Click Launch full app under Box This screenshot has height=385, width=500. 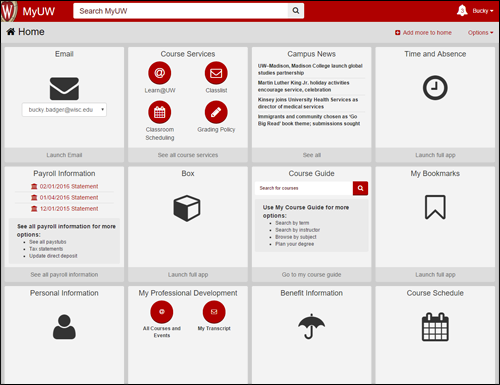coord(188,275)
